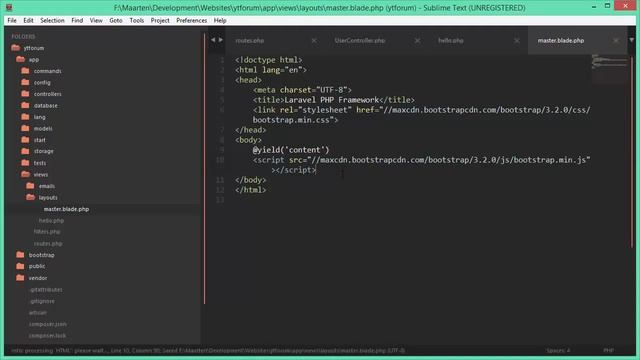Expand the commands folder
Image resolution: width=640 pixels, height=360 pixels.
point(25,71)
